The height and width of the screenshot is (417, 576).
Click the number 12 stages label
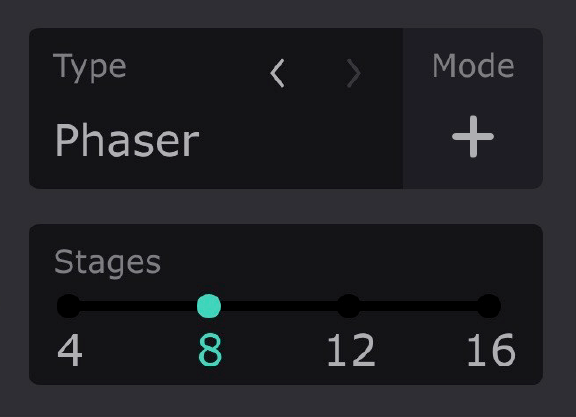(351, 350)
